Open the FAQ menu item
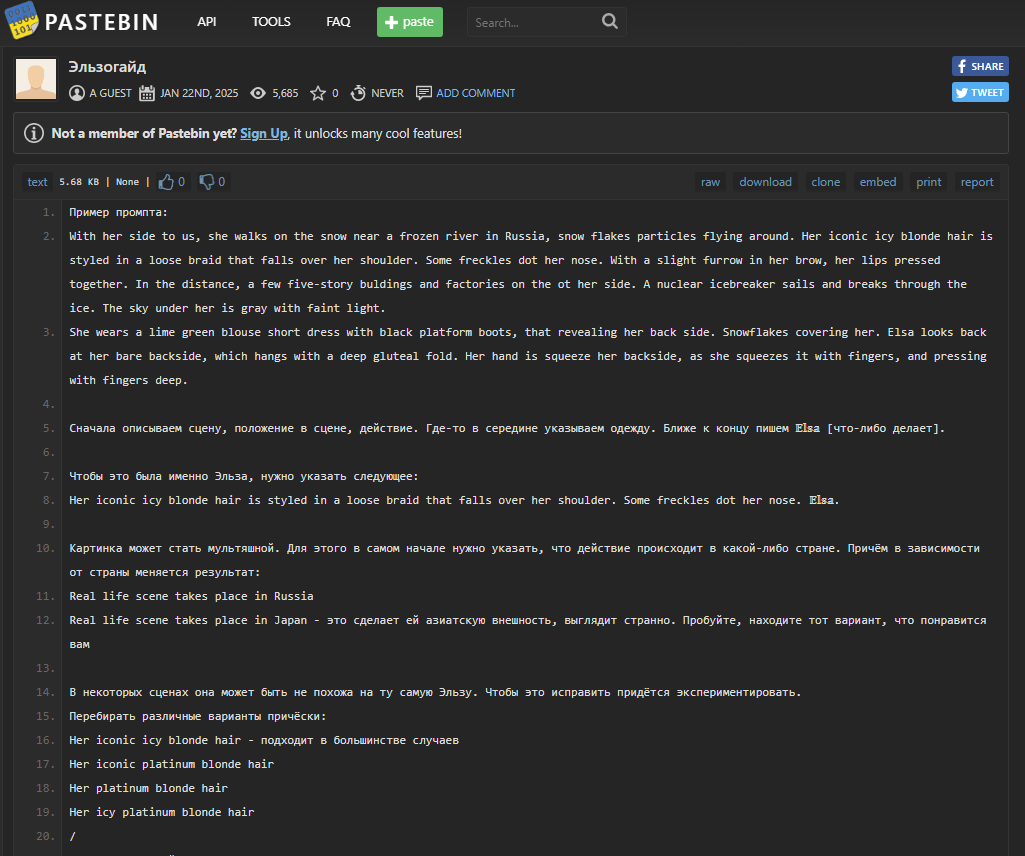 click(338, 22)
